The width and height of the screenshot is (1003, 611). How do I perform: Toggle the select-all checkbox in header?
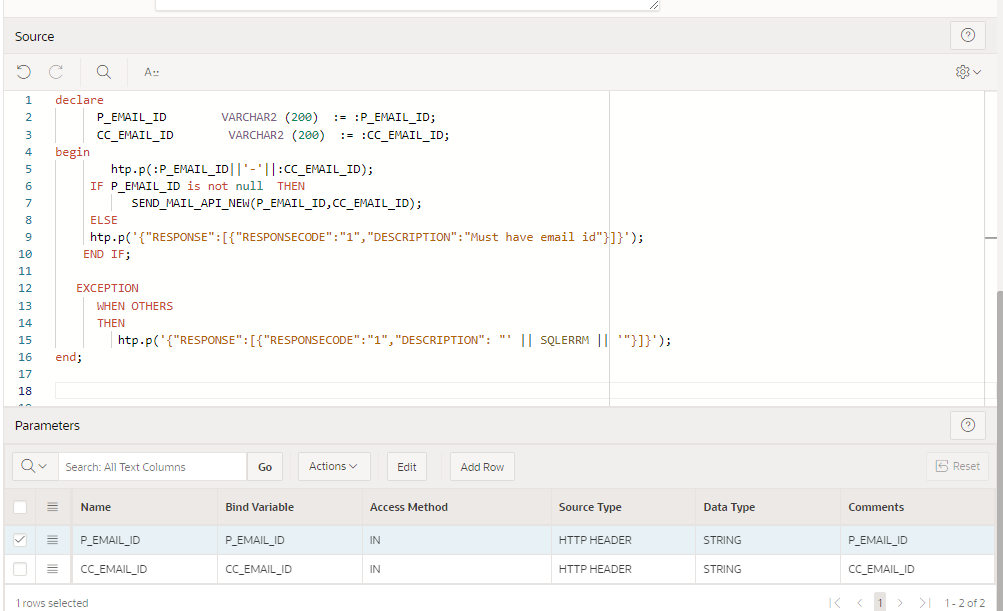20,507
